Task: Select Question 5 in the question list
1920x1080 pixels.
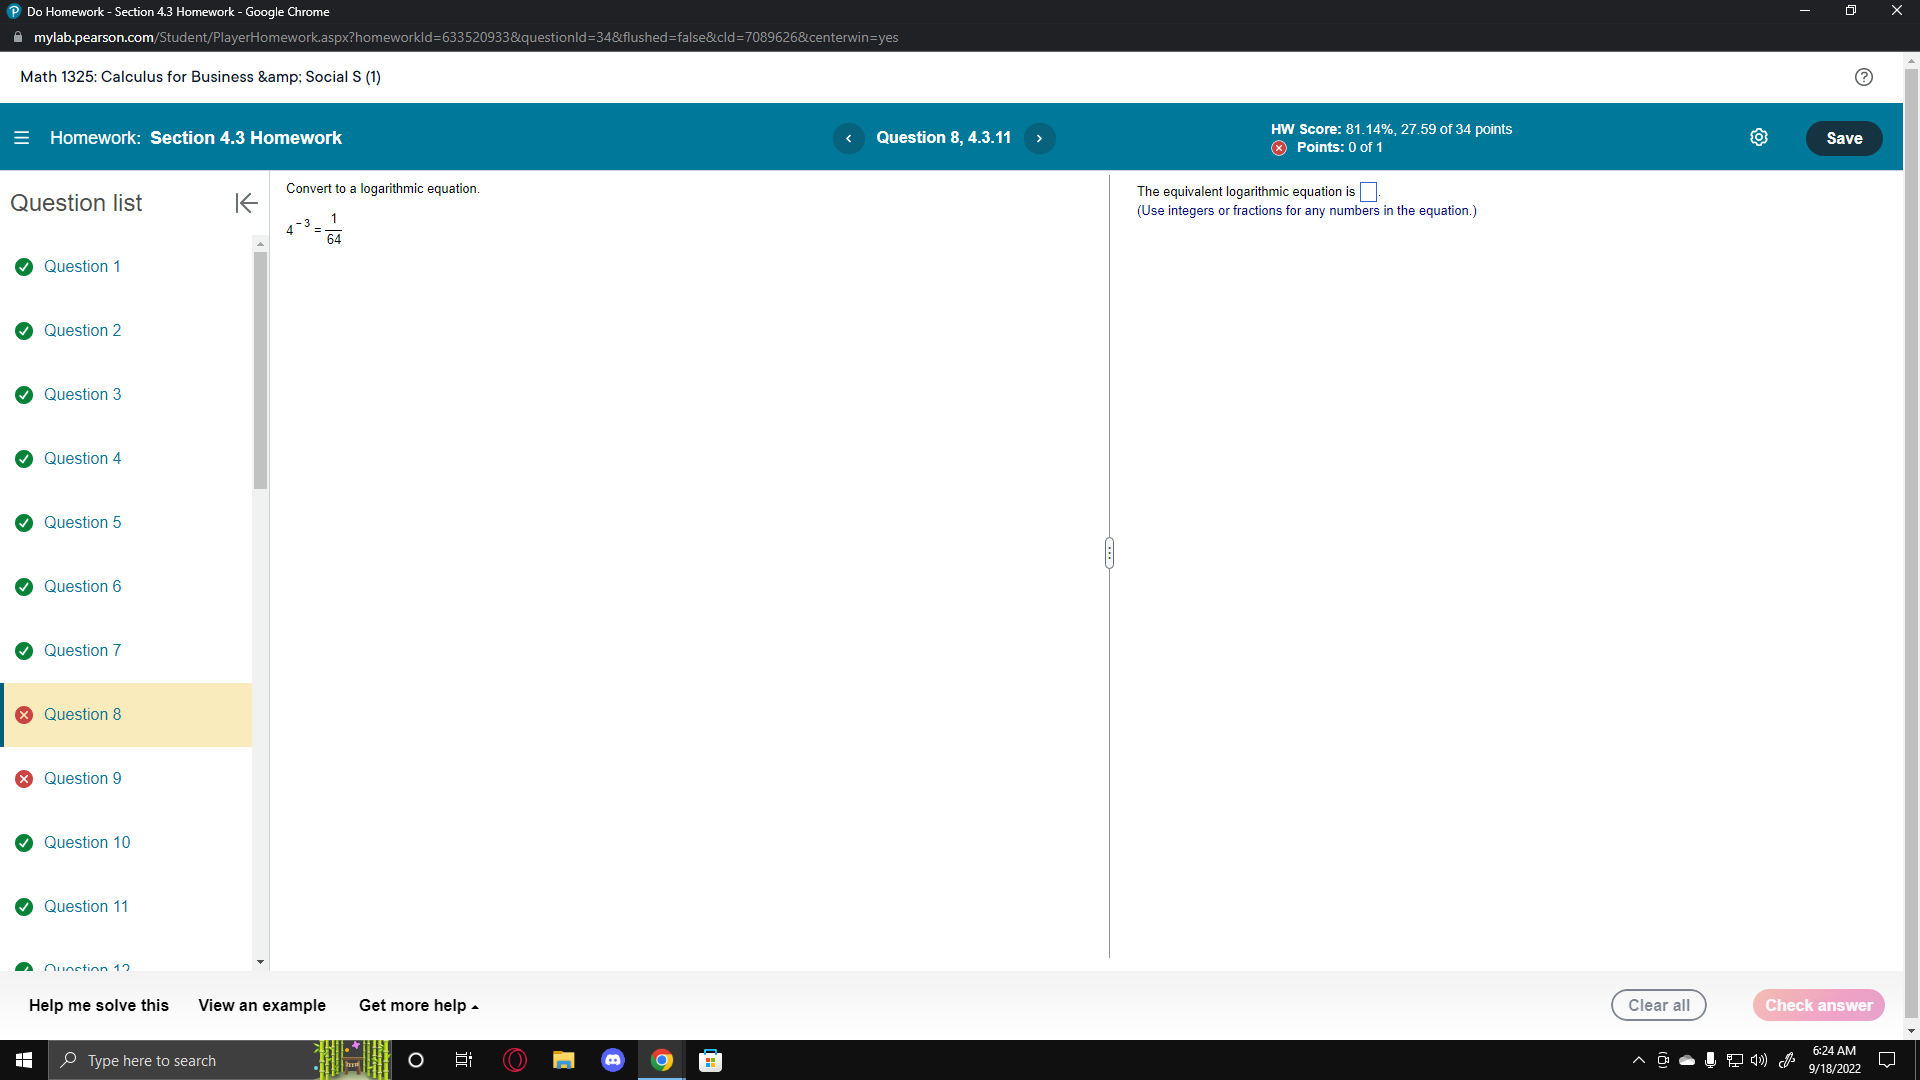Action: click(82, 522)
